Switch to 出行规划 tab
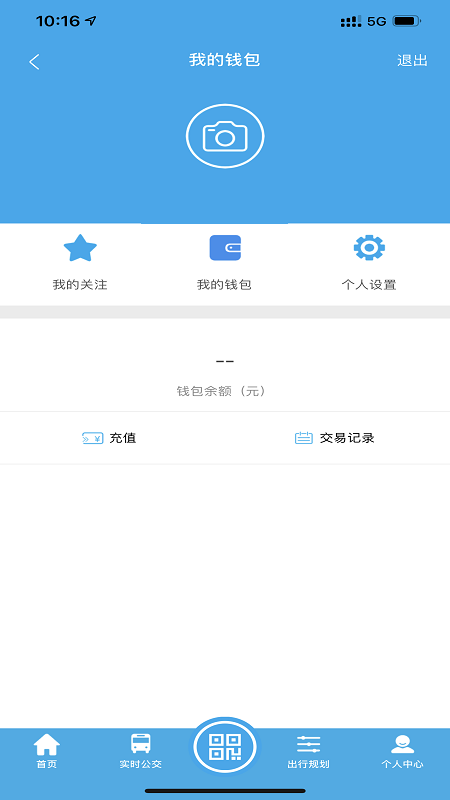The image size is (450, 800). click(309, 751)
